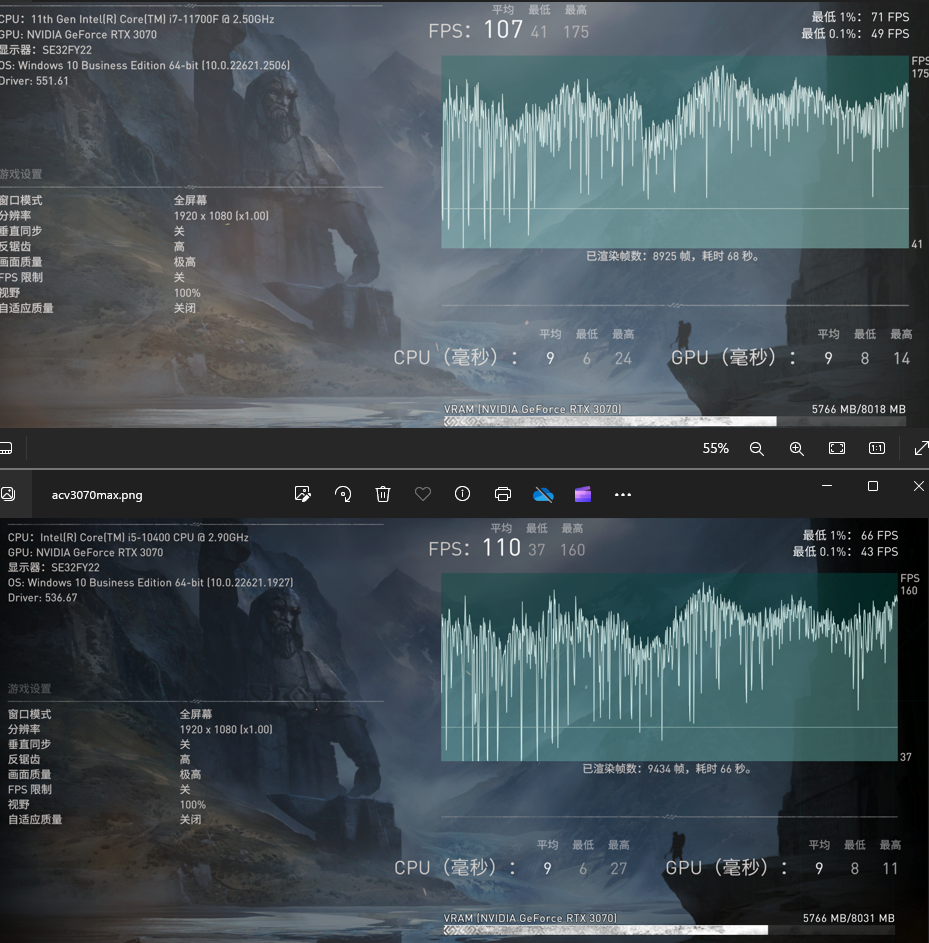Click the 5766 MB/8031 MB VRAM value
This screenshot has height=943, width=929.
click(x=848, y=918)
